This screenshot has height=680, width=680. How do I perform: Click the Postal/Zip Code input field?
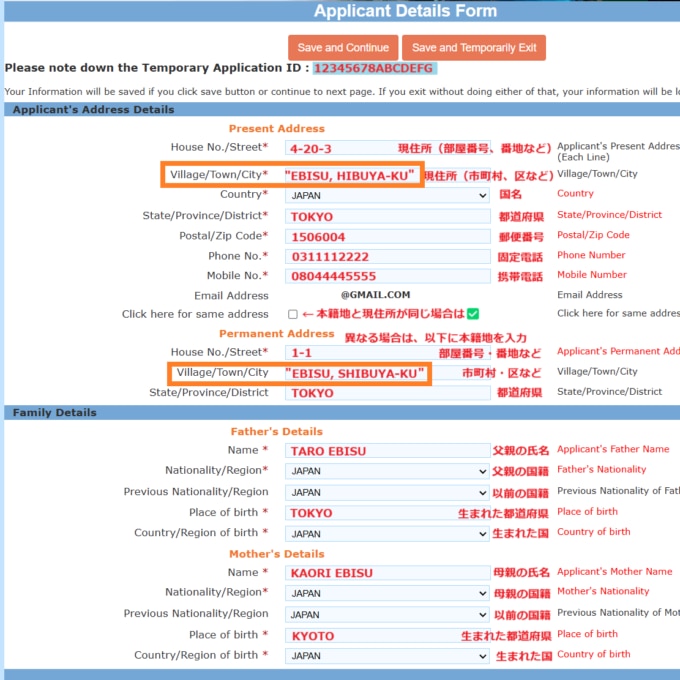pyautogui.click(x=387, y=237)
